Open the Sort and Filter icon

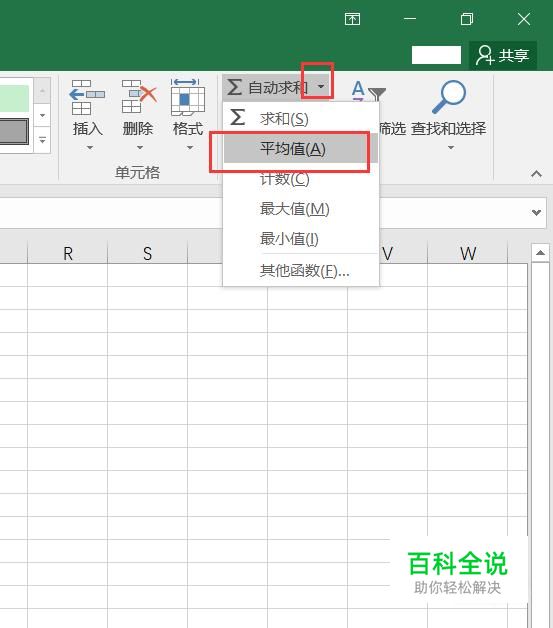(368, 92)
